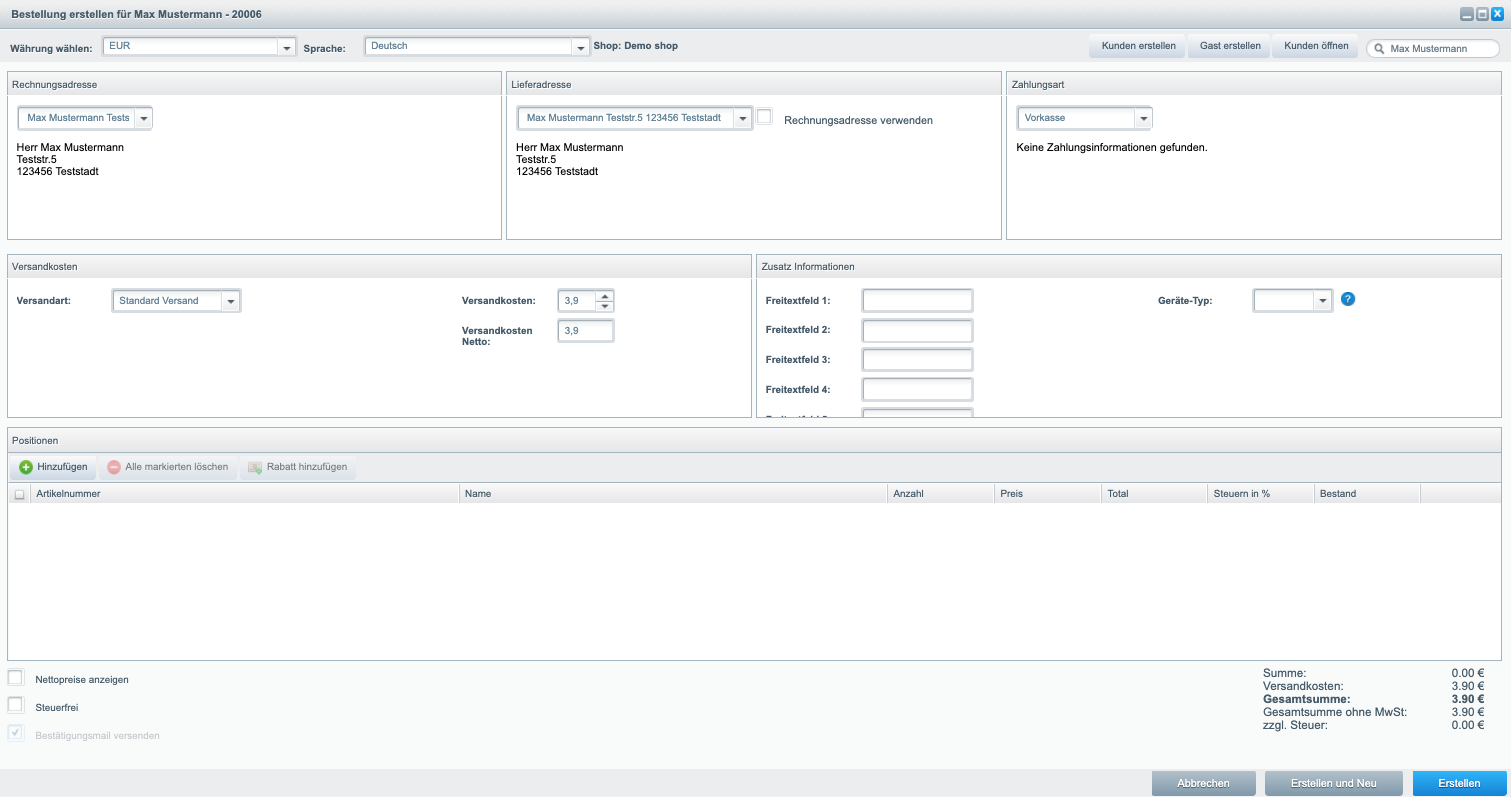This screenshot has height=797, width=1511.
Task: Click the Versandkosten Netto input field
Action: [x=586, y=331]
